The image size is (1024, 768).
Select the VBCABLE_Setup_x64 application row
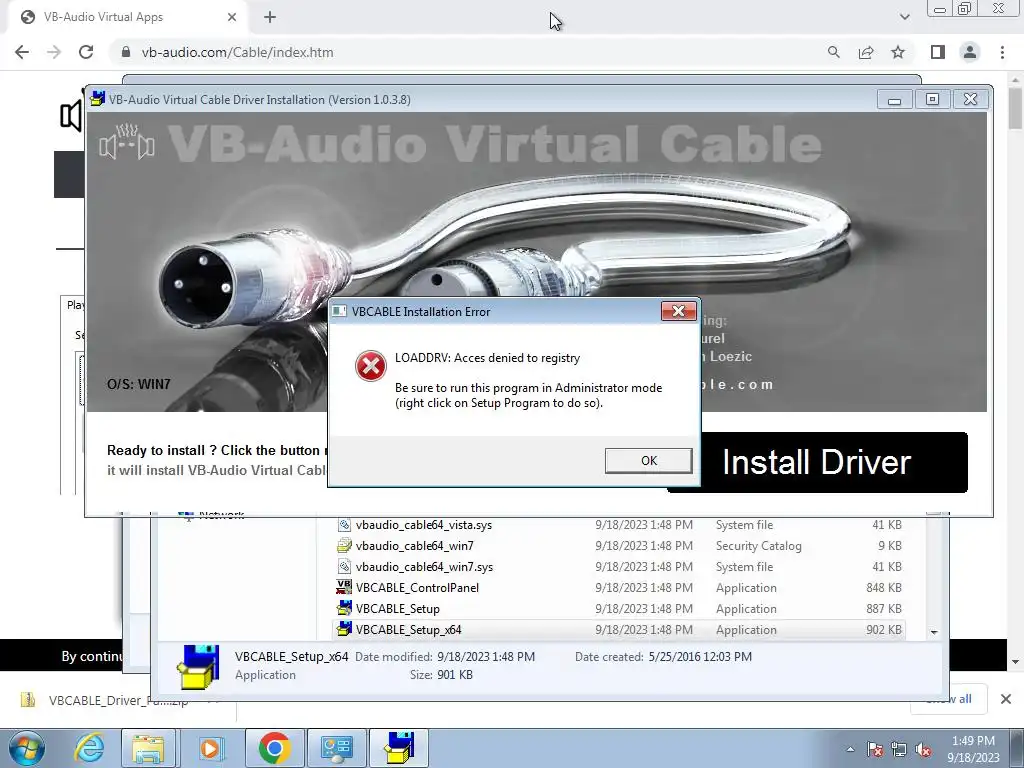click(619, 630)
